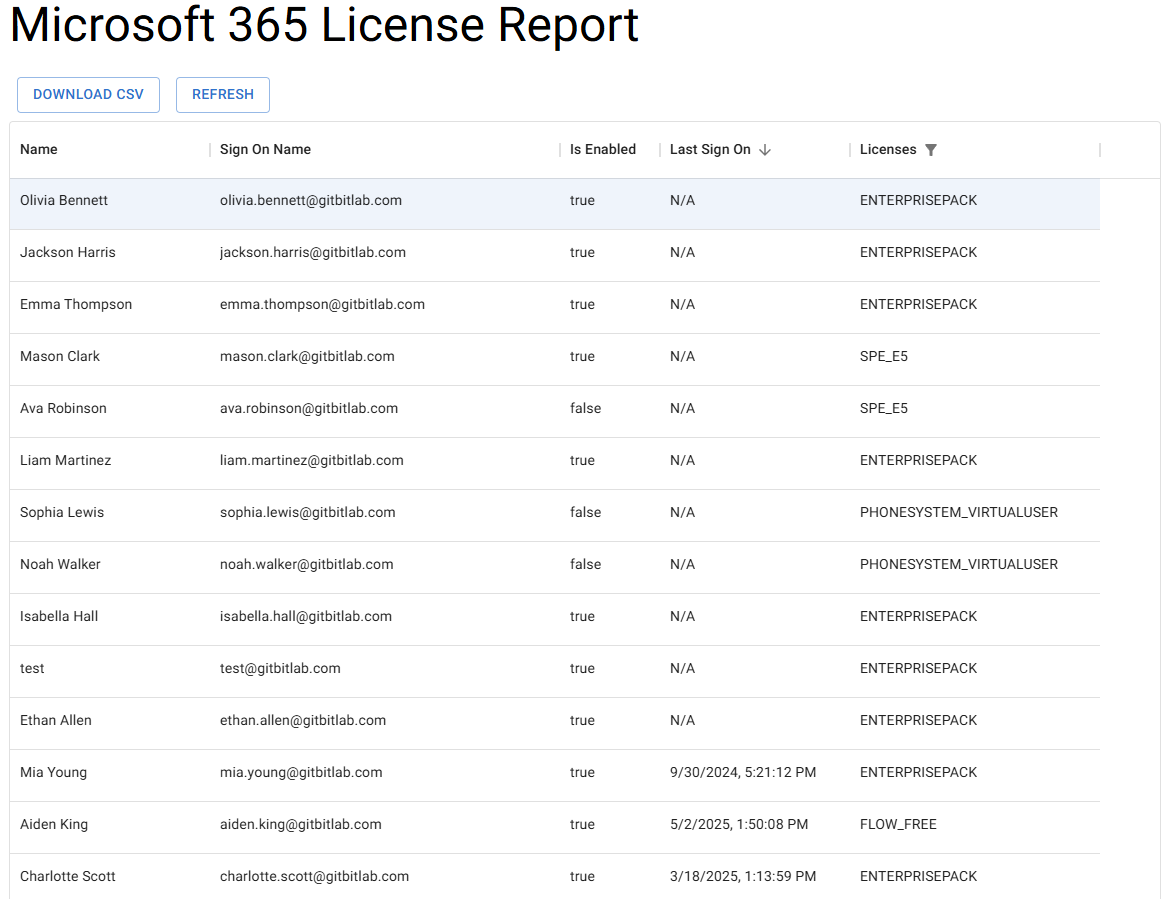
Task: Click Charlotte Scott's name in the table
Action: [68, 876]
